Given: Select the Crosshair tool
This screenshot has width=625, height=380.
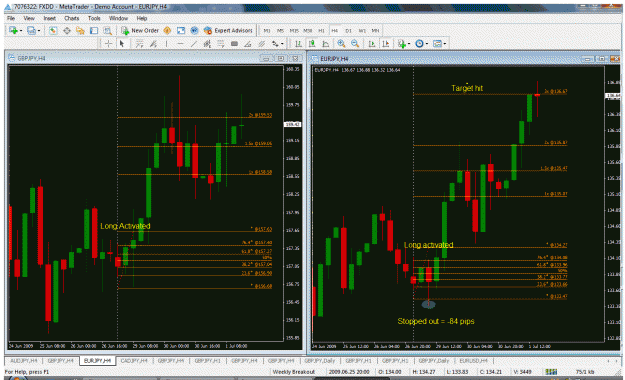Looking at the screenshot, I should (108, 44).
